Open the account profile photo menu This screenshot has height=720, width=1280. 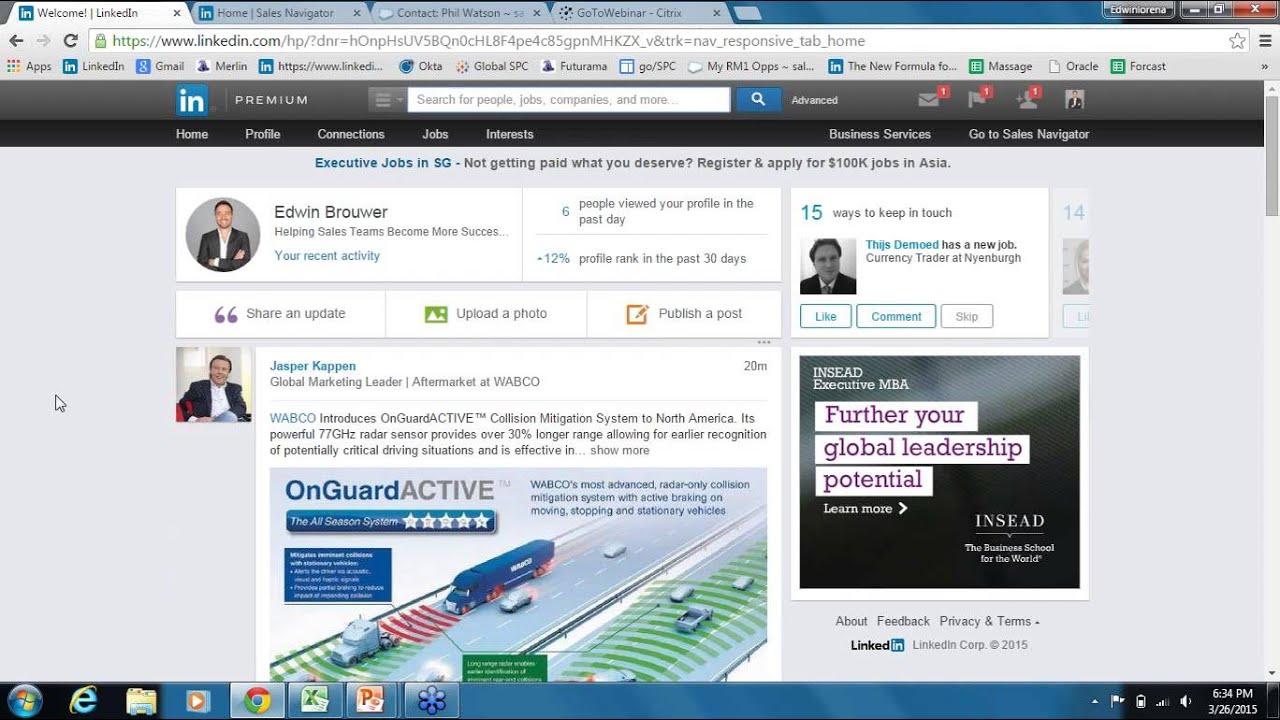(x=1074, y=99)
